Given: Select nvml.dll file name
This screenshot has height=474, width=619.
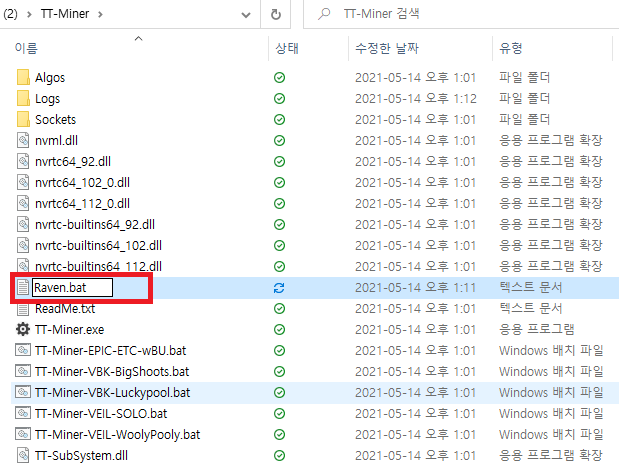Looking at the screenshot, I should 56,141.
